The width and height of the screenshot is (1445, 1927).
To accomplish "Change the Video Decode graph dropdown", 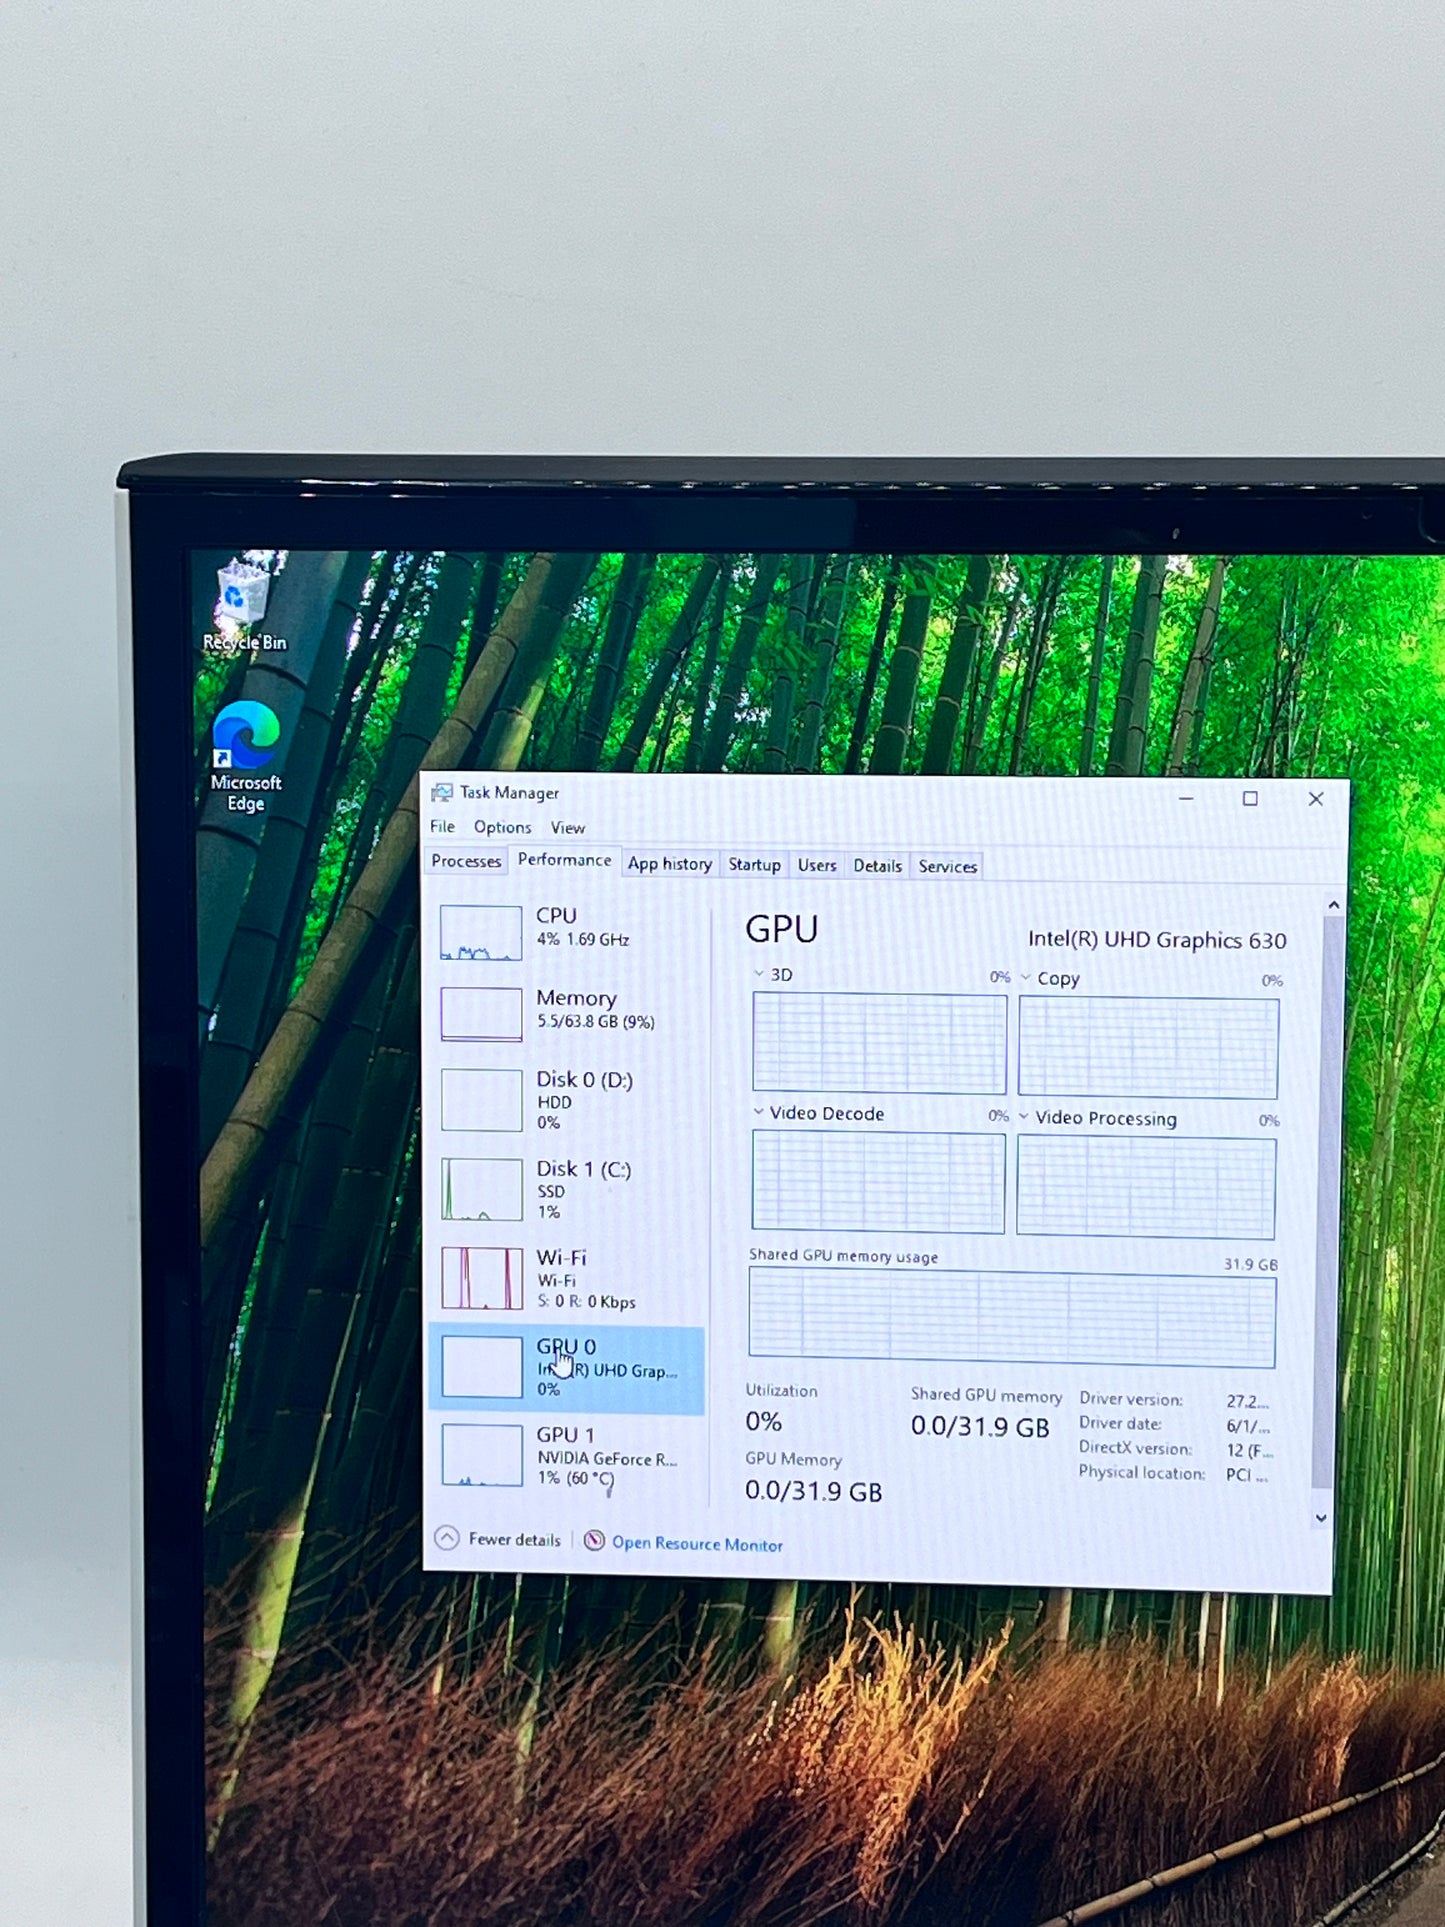I will (x=758, y=1112).
